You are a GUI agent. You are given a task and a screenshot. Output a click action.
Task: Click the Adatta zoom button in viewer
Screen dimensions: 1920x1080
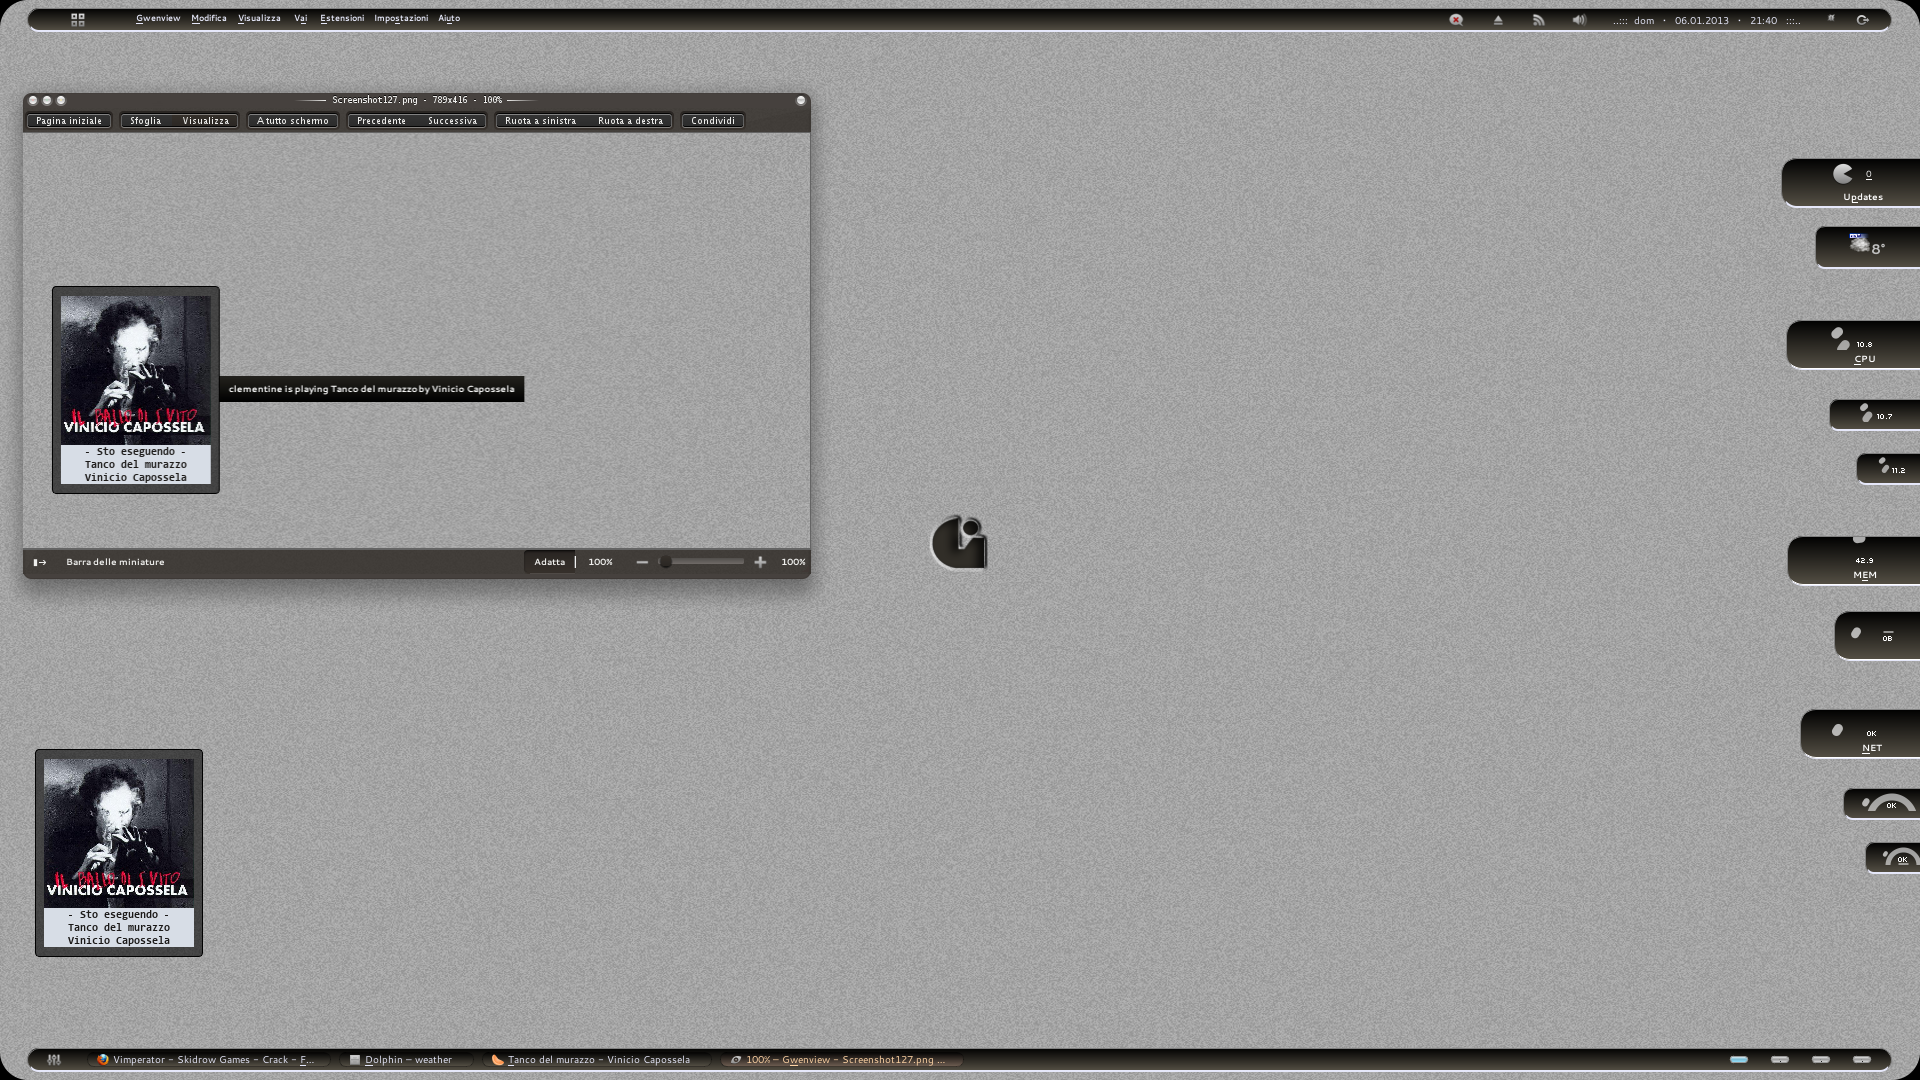[x=547, y=562]
